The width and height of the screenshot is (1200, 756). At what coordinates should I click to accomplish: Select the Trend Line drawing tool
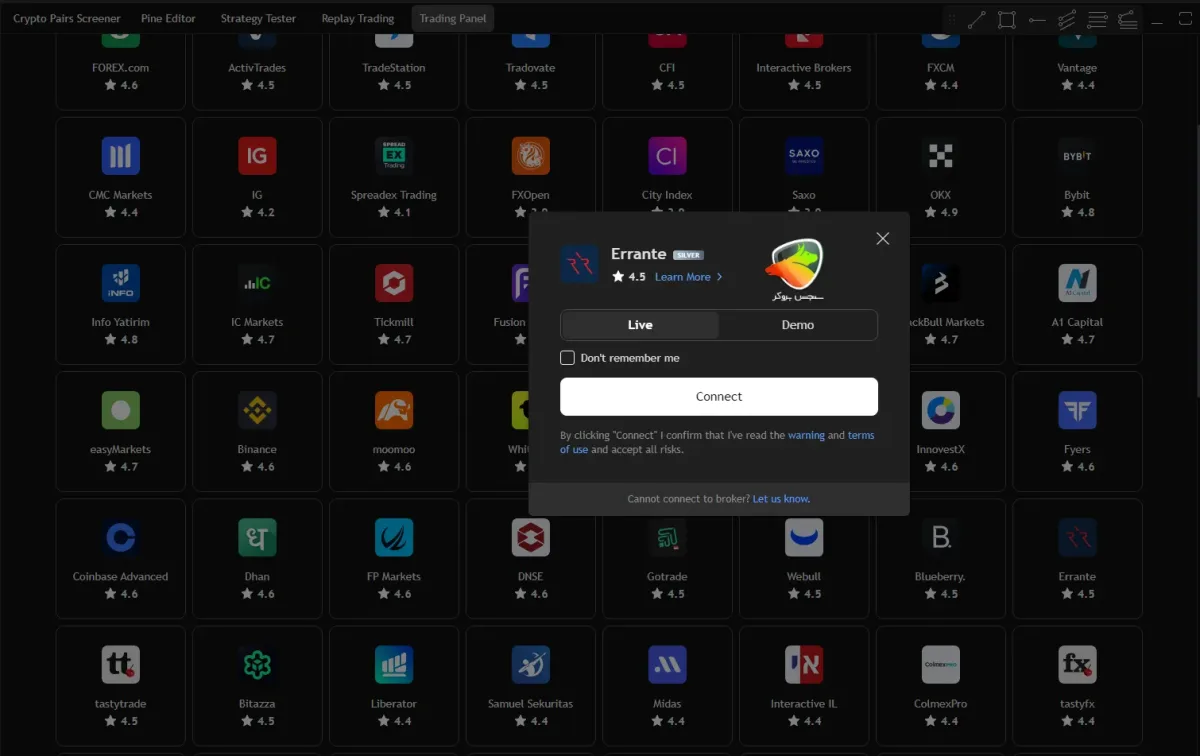(x=977, y=19)
